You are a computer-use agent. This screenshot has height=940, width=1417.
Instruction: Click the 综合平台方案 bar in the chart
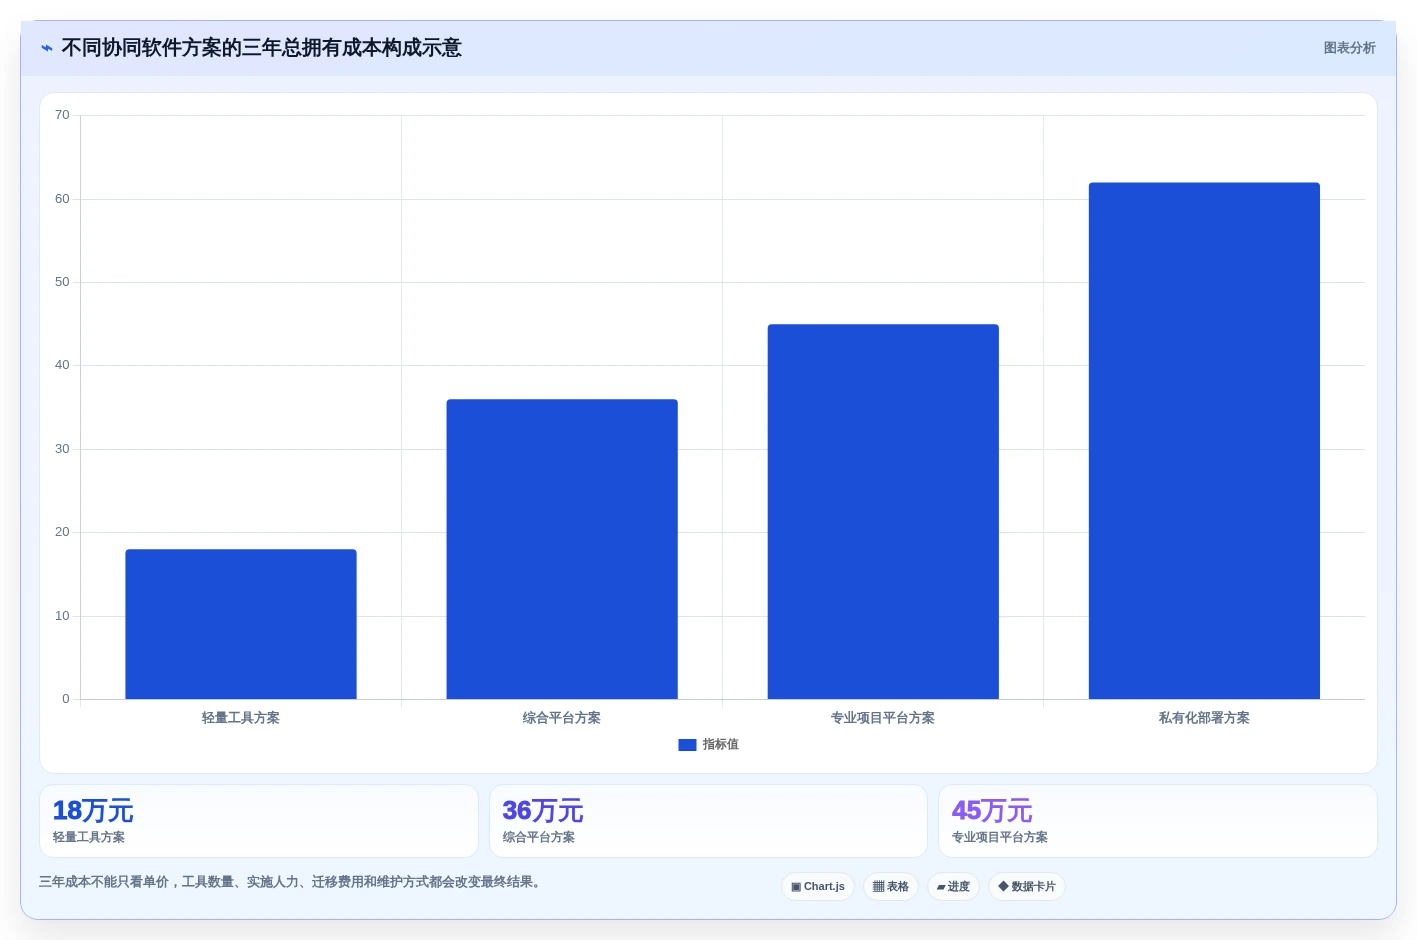tap(562, 549)
